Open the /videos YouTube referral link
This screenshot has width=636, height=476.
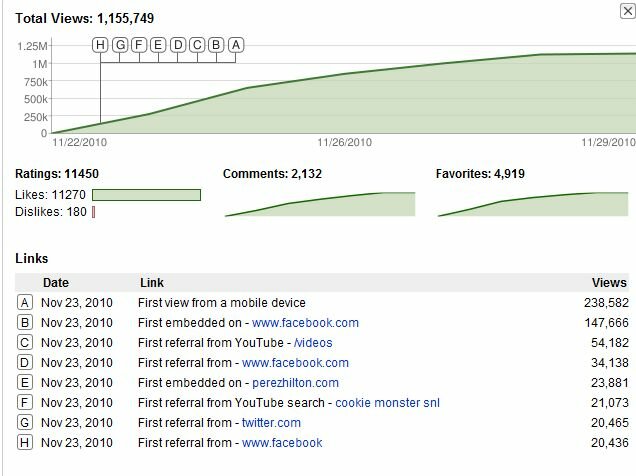point(313,343)
